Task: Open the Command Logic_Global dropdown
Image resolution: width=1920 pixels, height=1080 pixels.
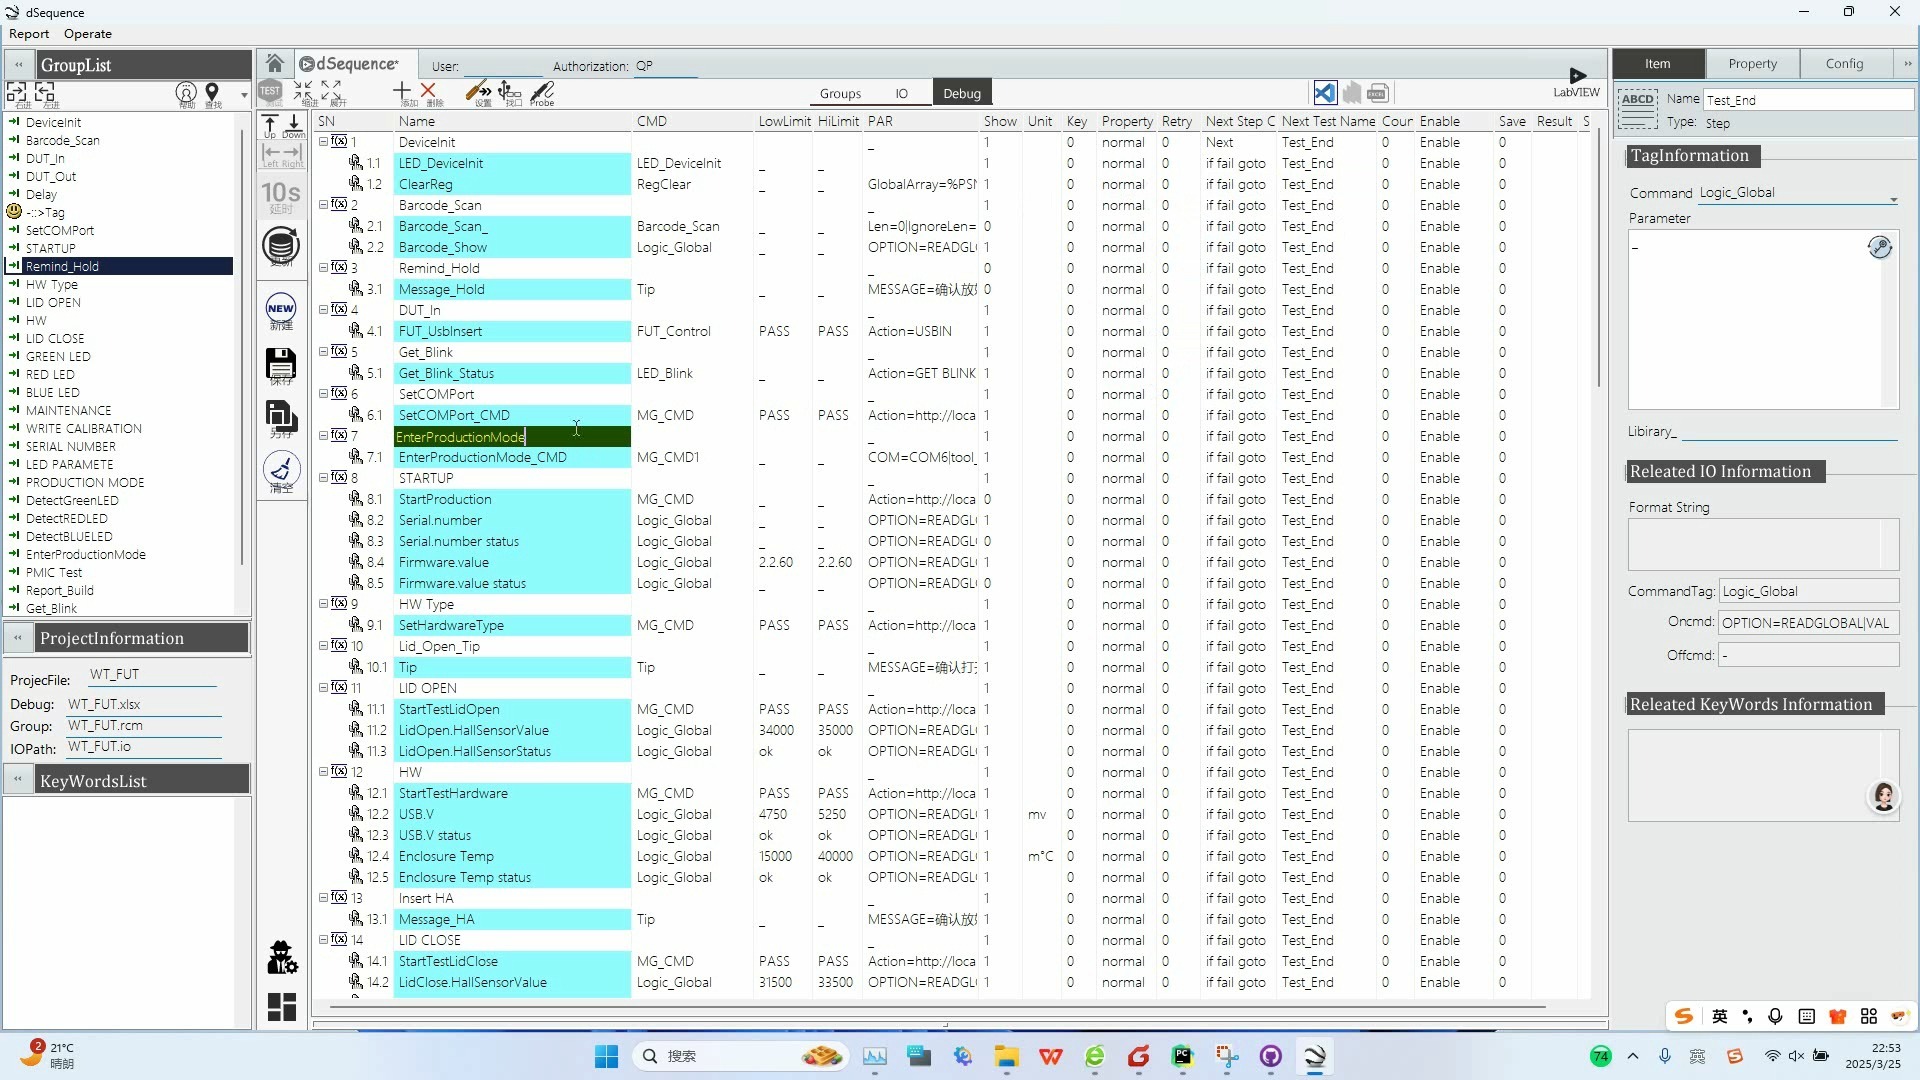Action: pos(1895,198)
